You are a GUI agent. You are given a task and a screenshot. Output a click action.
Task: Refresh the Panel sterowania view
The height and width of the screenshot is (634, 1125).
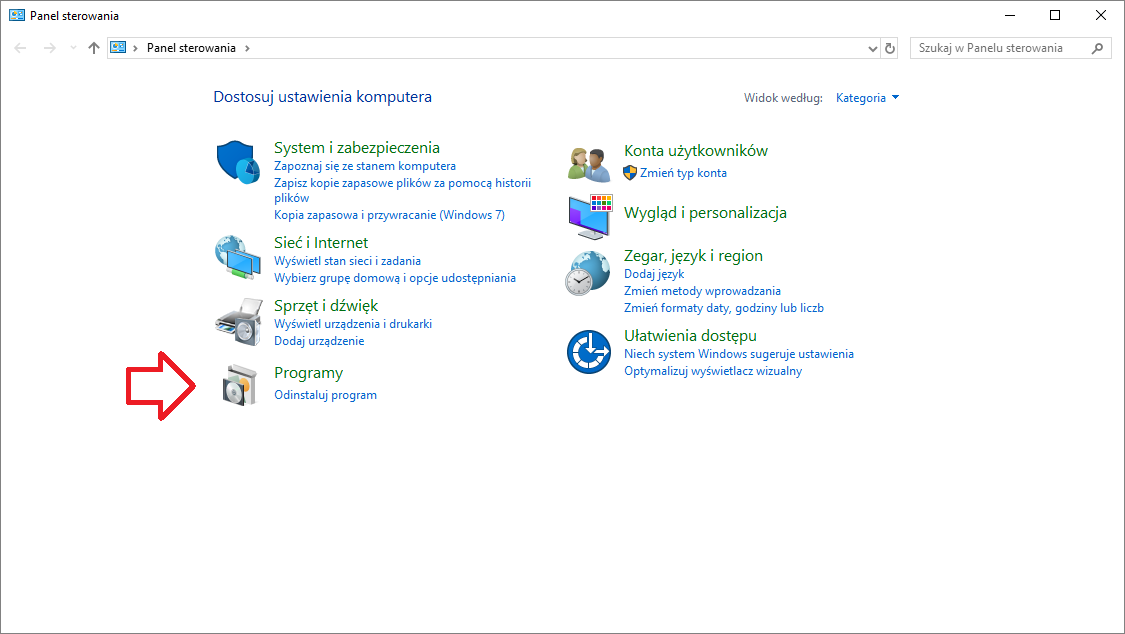click(890, 48)
